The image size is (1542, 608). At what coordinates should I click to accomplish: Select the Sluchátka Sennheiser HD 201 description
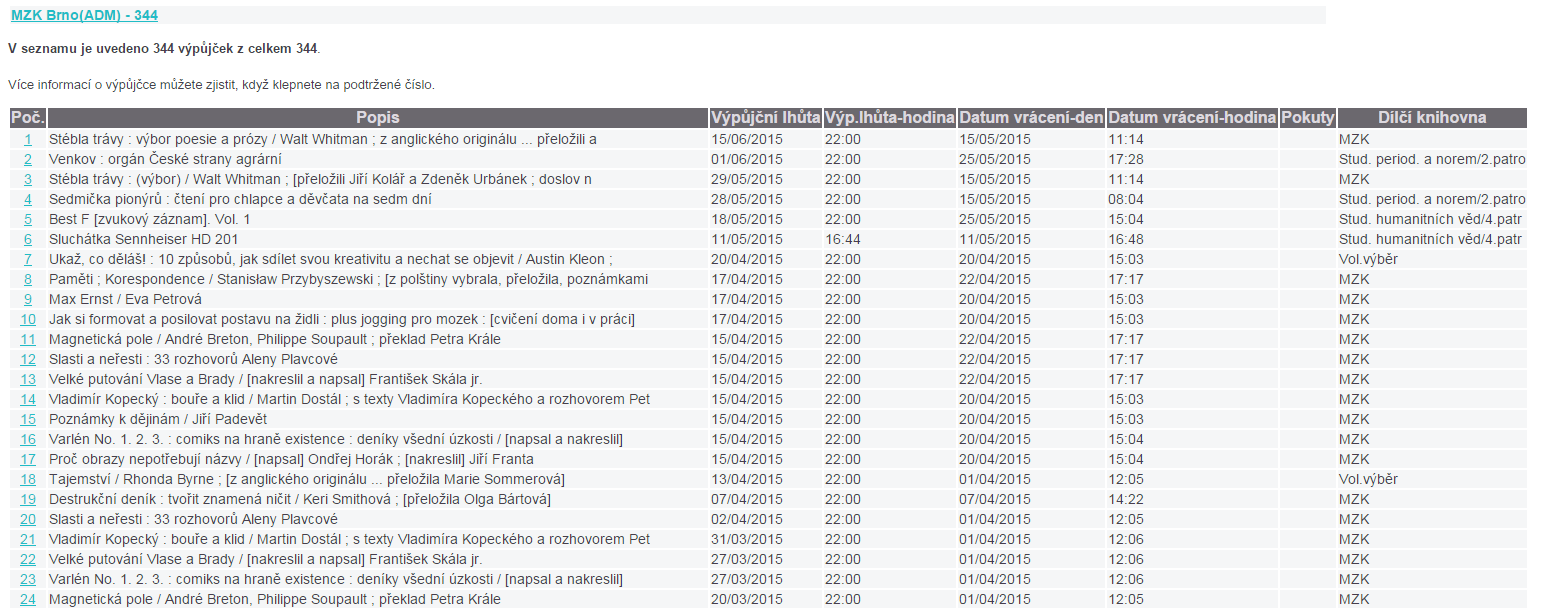click(x=143, y=240)
